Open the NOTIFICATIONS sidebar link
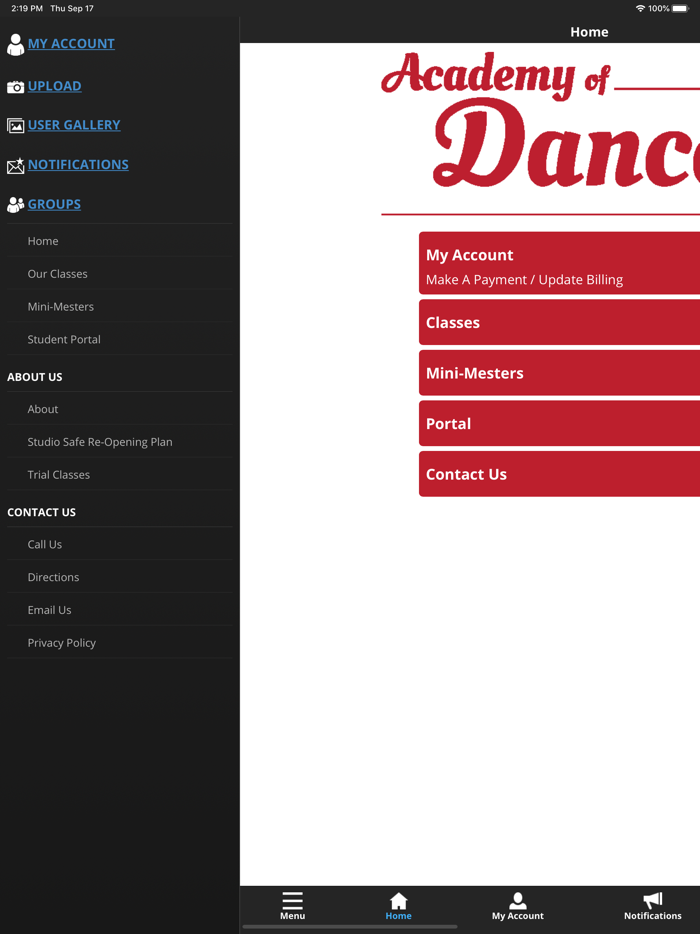The image size is (700, 934). point(78,164)
